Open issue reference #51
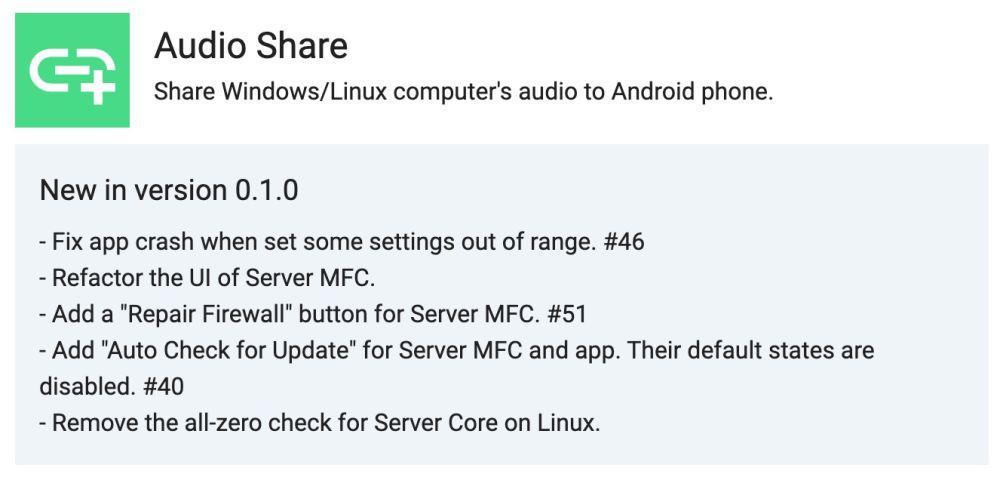The width and height of the screenshot is (1000, 477). 567,314
